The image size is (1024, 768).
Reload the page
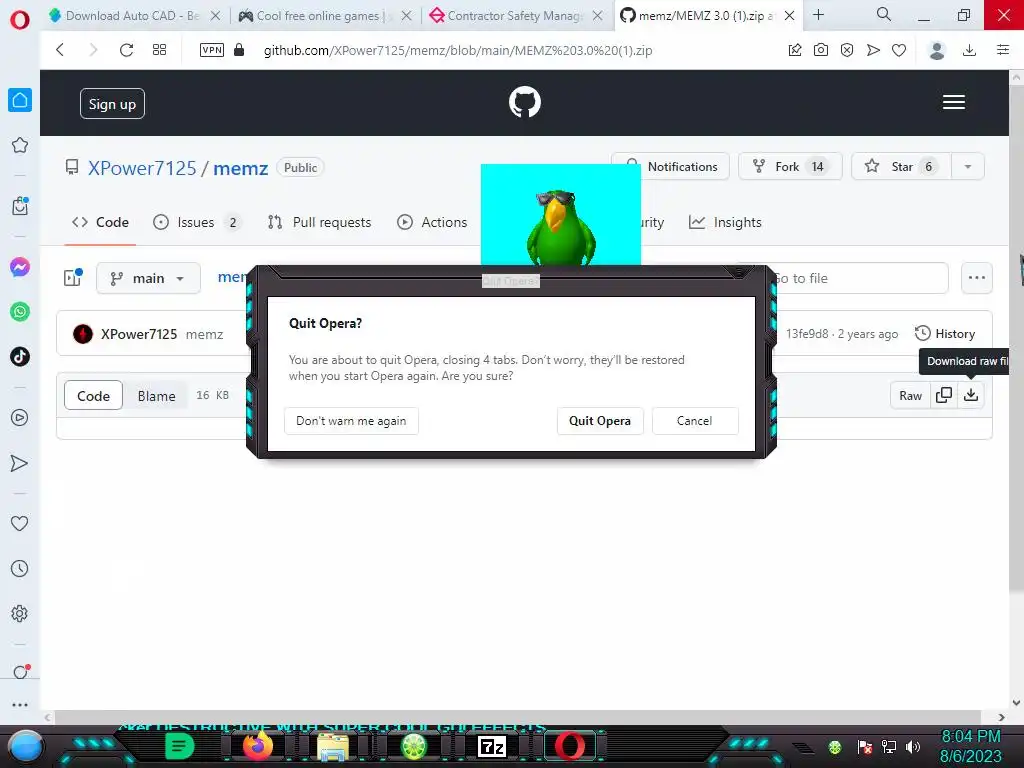(126, 50)
